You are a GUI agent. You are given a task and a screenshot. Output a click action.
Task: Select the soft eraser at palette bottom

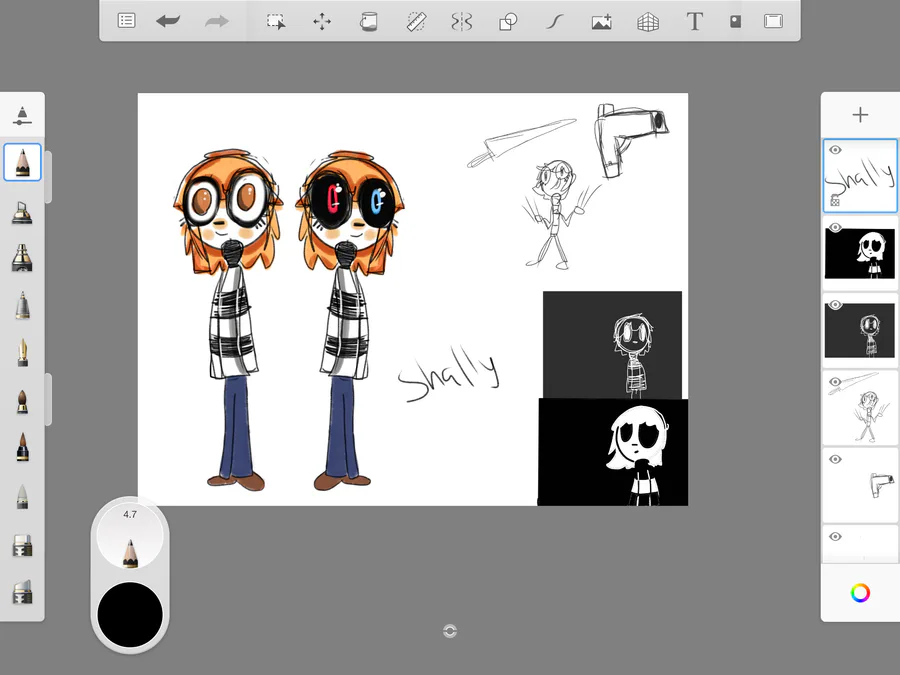coord(22,592)
